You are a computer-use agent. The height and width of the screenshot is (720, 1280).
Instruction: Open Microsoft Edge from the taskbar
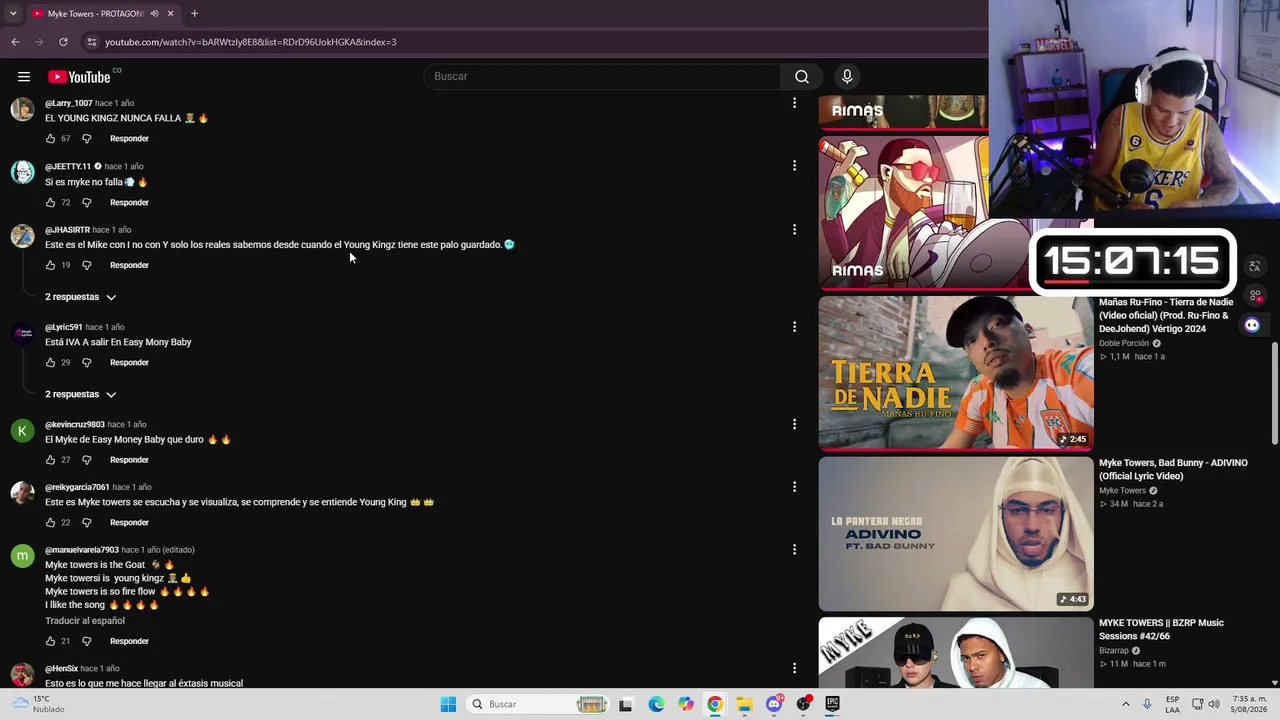656,704
